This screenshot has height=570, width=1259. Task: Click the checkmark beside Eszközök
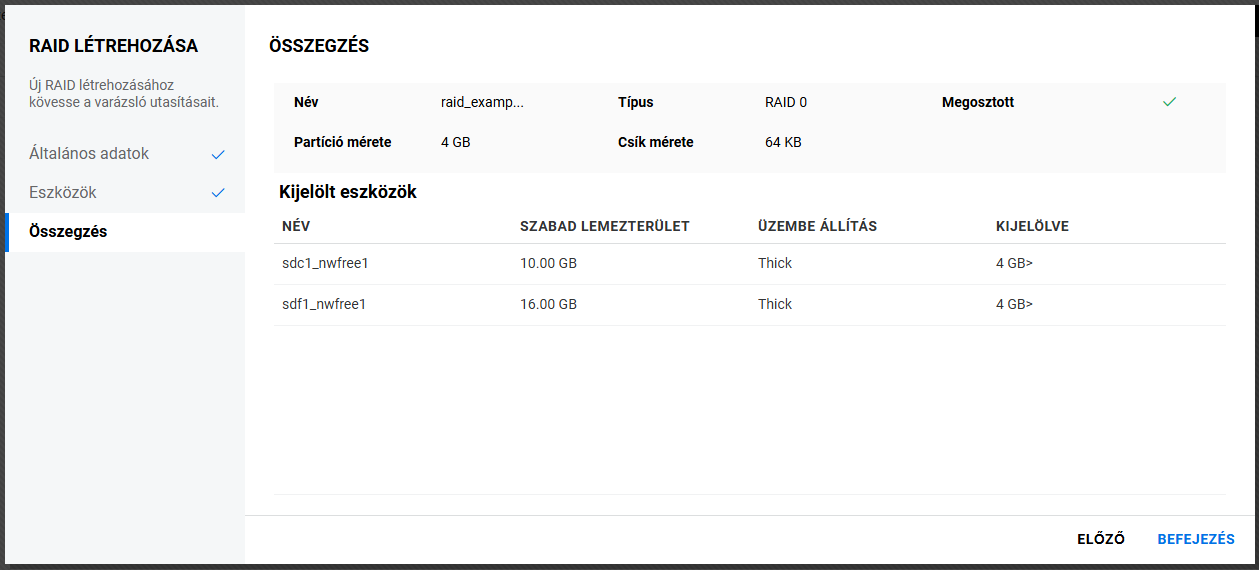point(219,193)
